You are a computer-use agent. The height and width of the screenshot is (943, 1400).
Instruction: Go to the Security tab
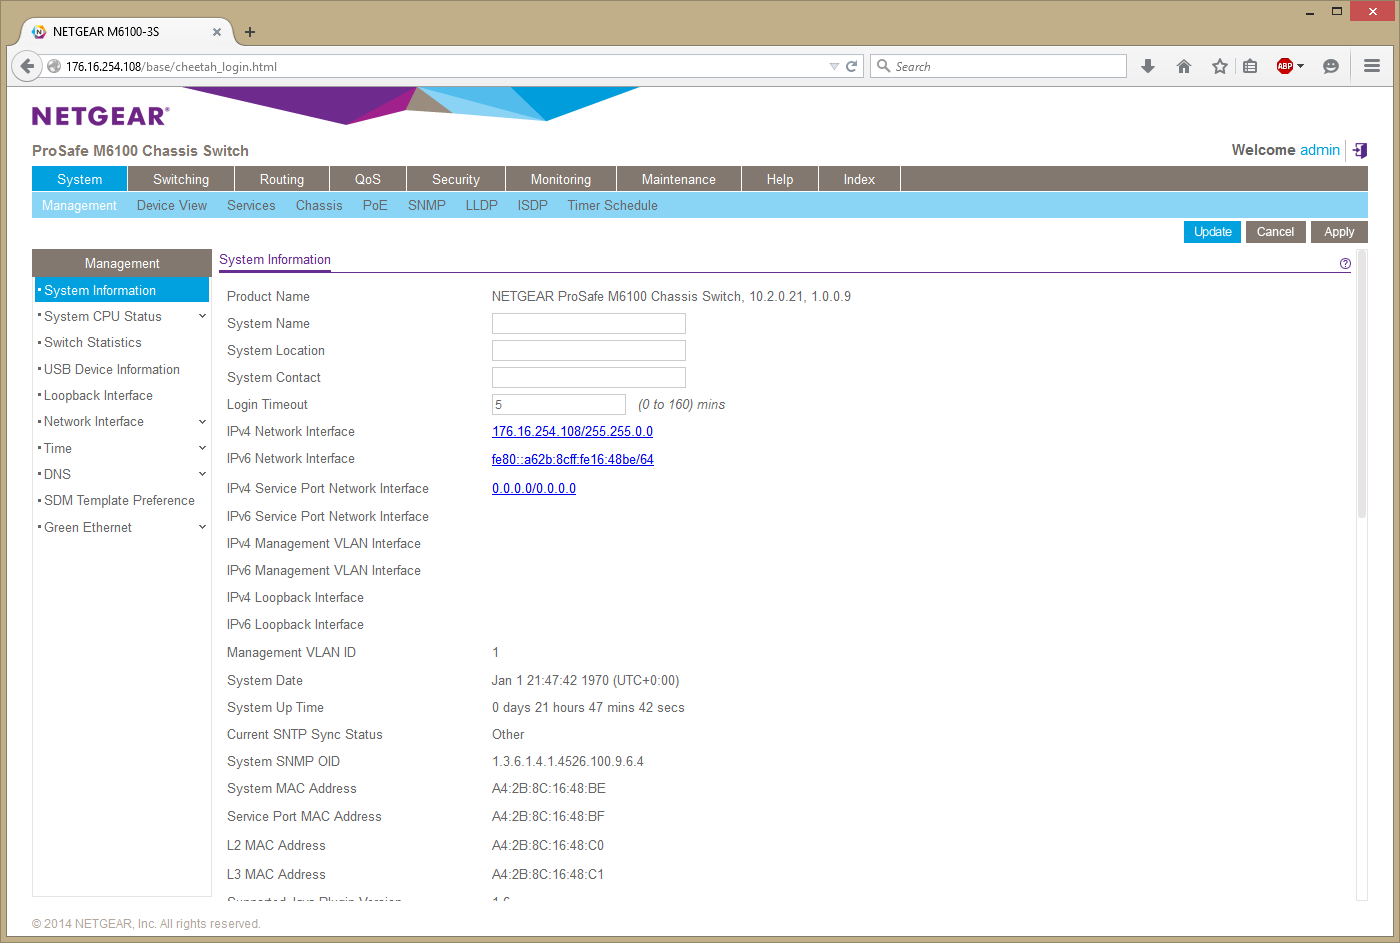[x=456, y=179]
